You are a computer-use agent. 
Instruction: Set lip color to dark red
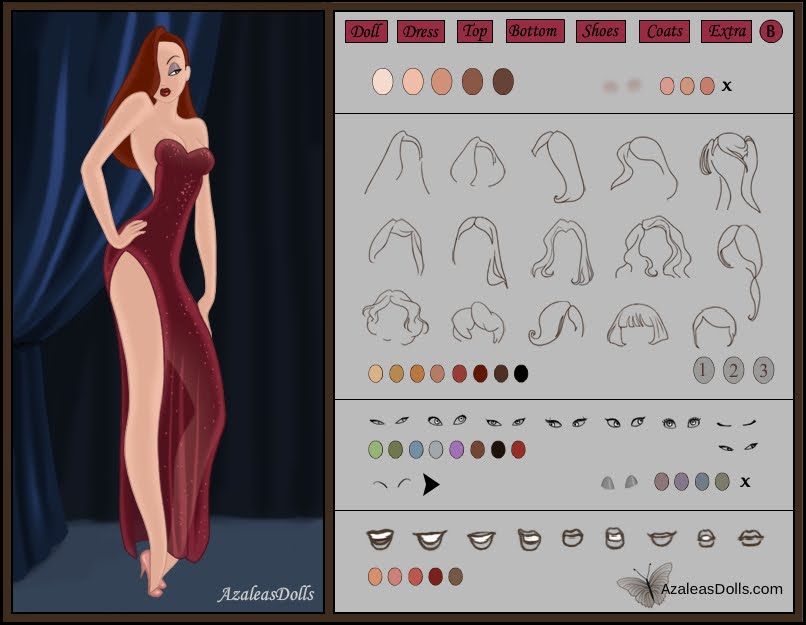click(435, 576)
